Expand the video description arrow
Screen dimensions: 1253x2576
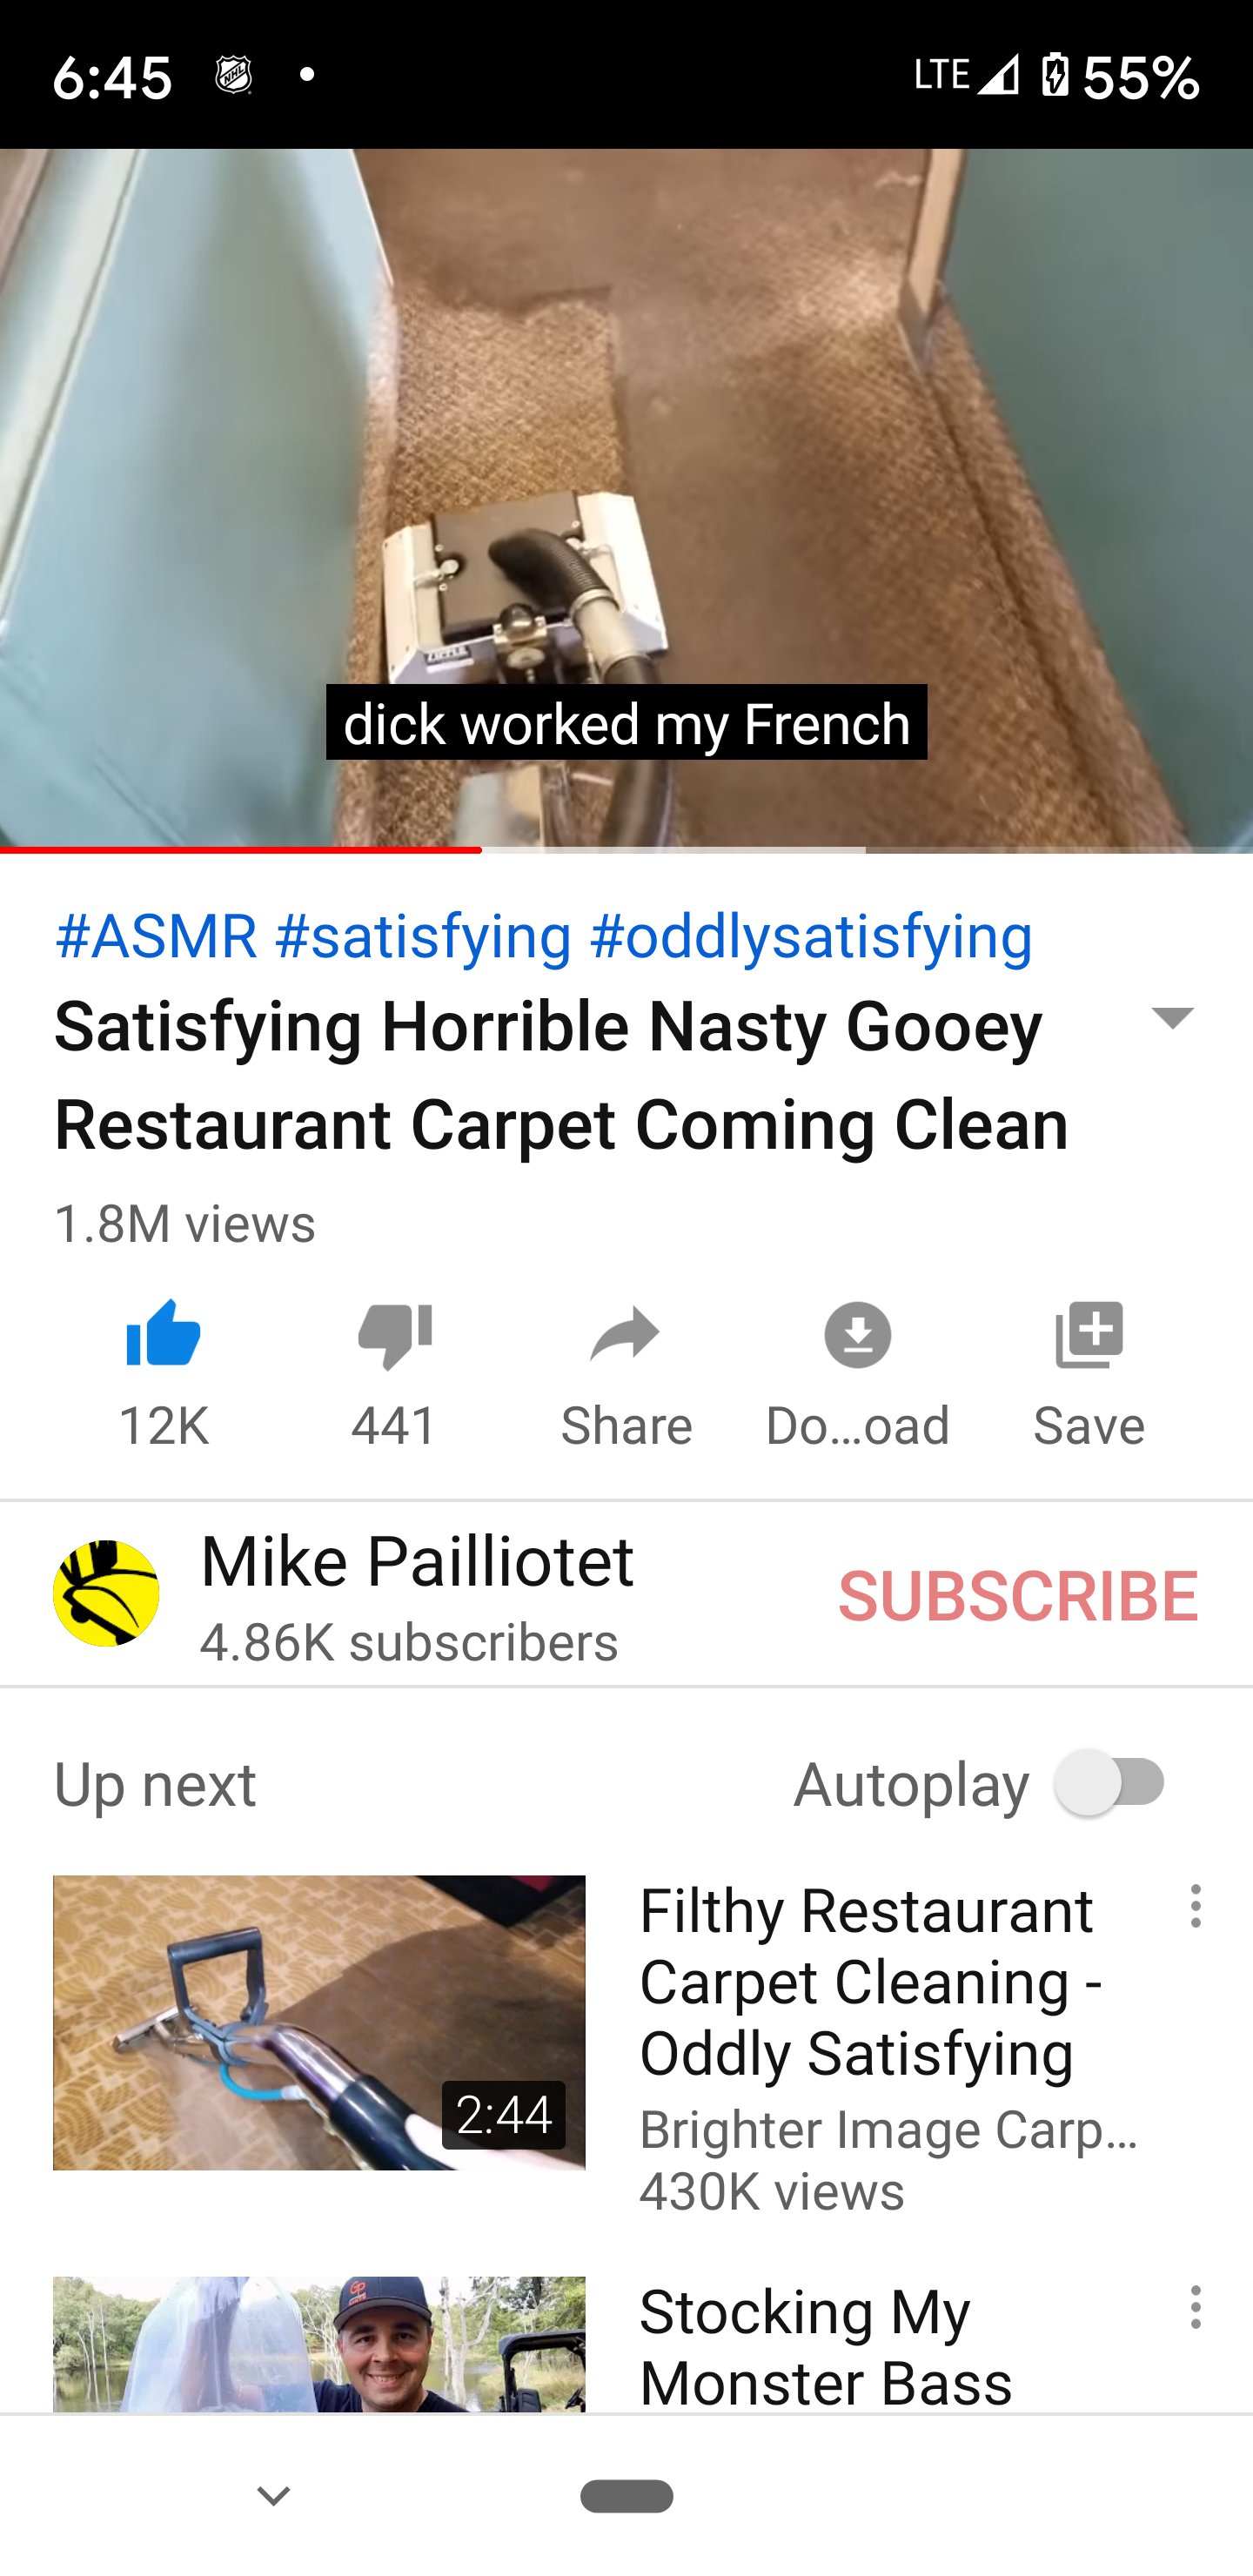(x=1173, y=1017)
